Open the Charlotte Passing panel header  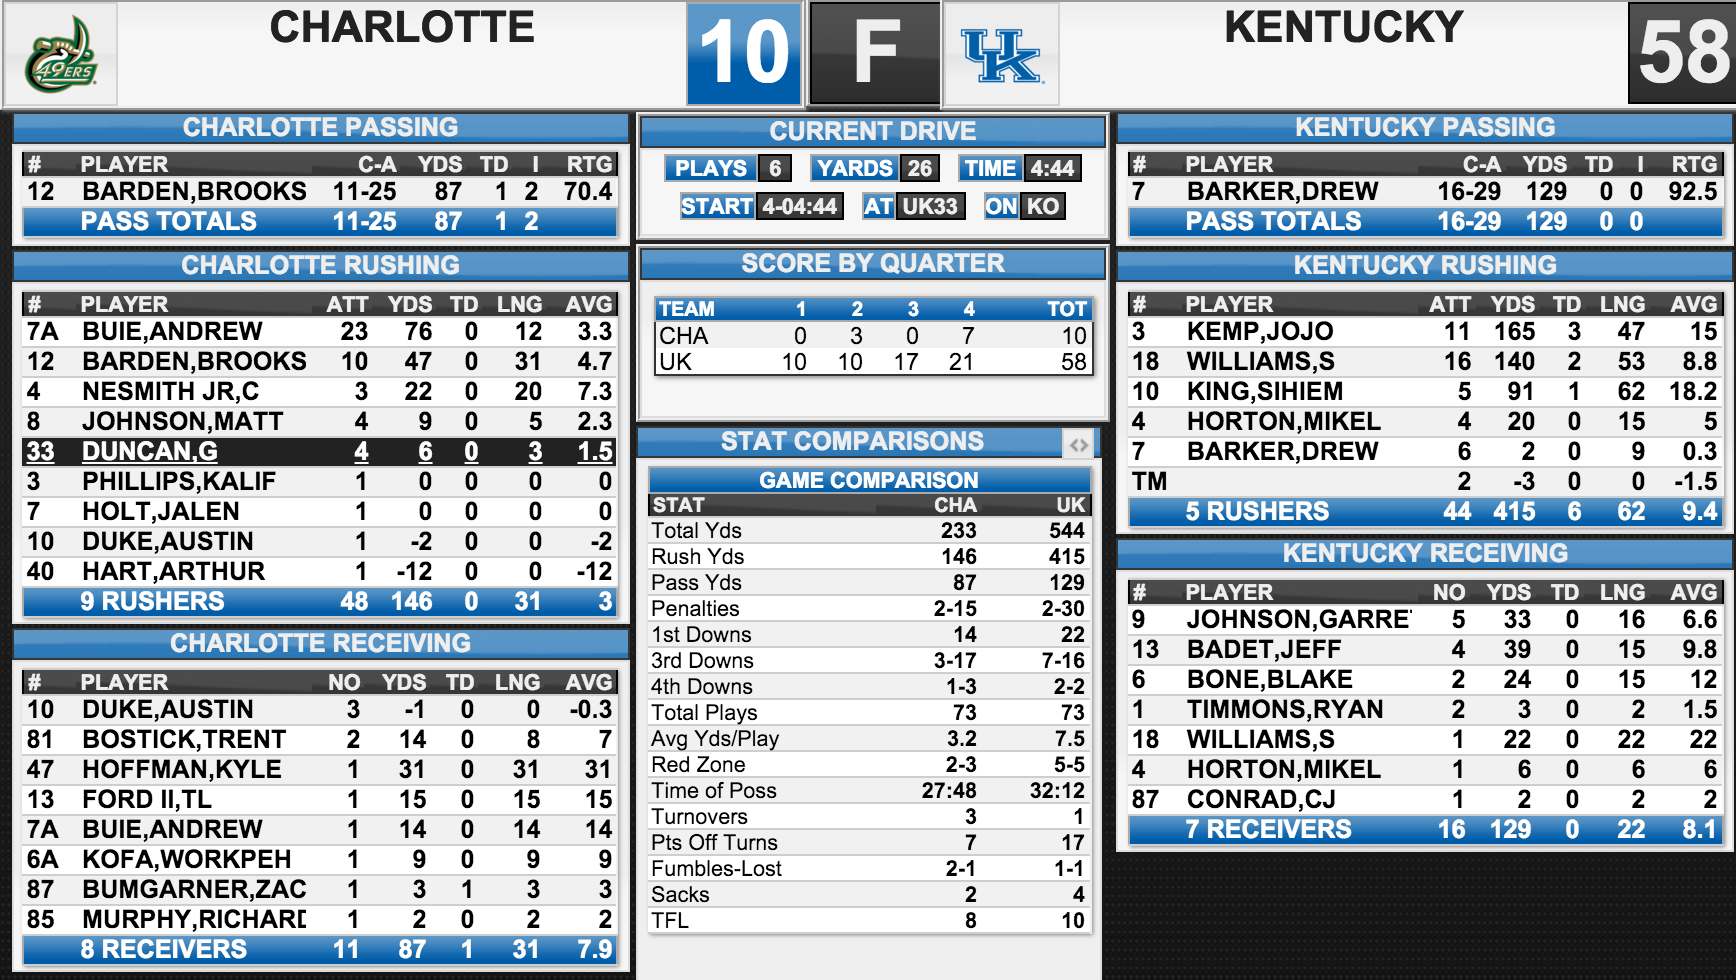tap(320, 127)
